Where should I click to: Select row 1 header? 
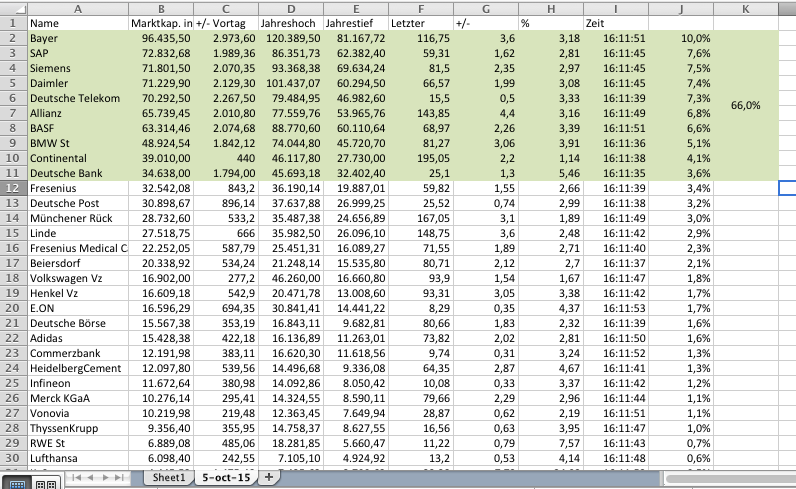13,23
